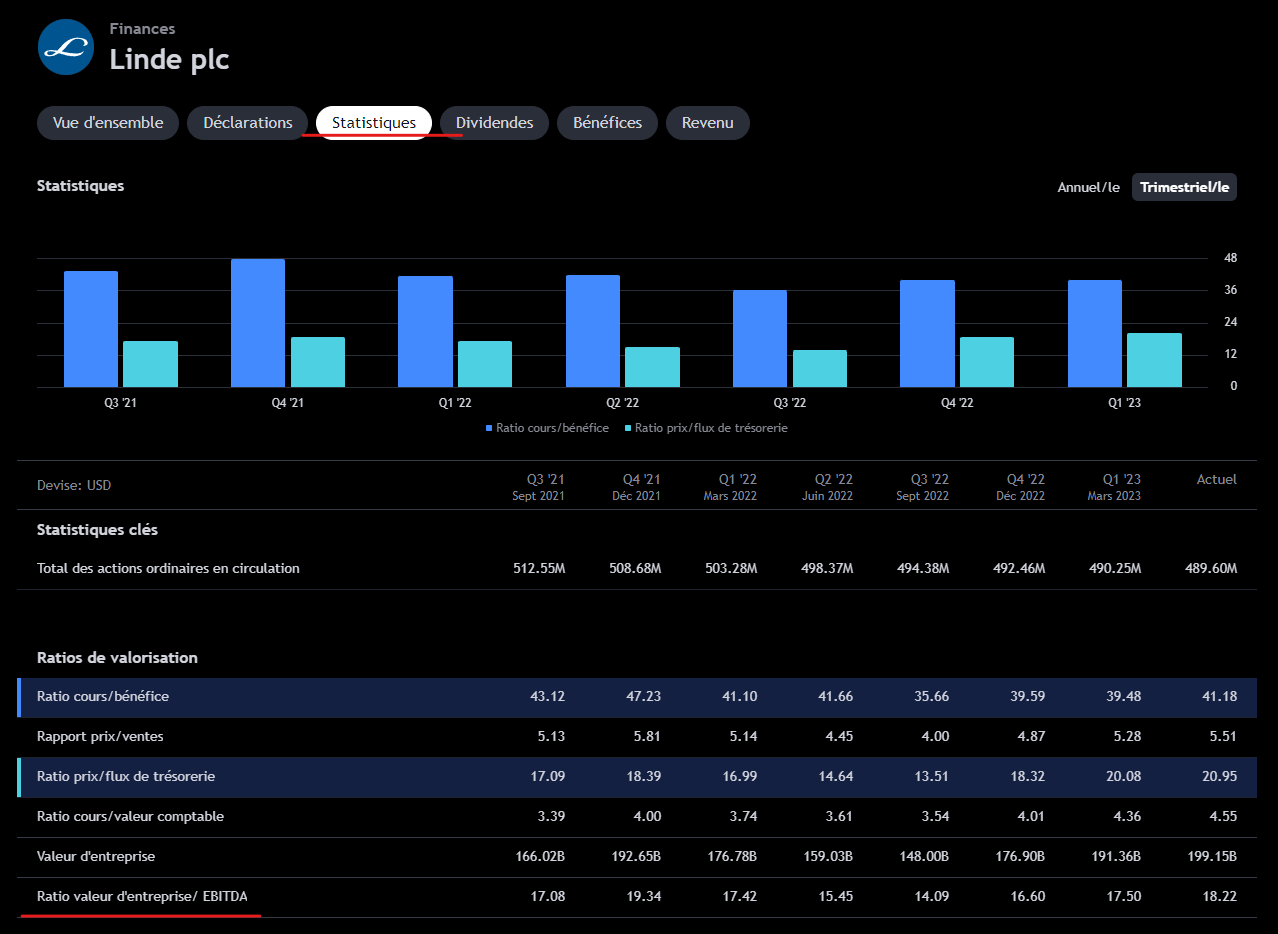The width and height of the screenshot is (1278, 934).
Task: Click the 14.09 EBITDA ratio value
Action: (932, 897)
